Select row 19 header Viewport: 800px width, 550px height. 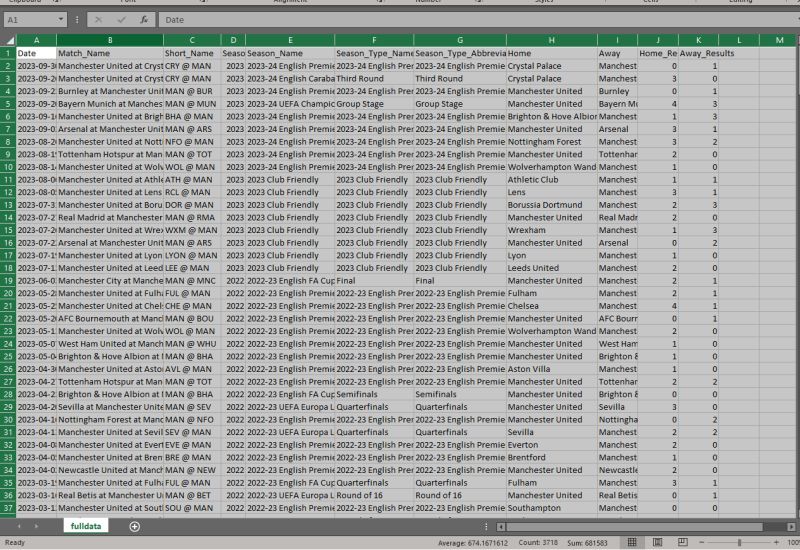8,281
